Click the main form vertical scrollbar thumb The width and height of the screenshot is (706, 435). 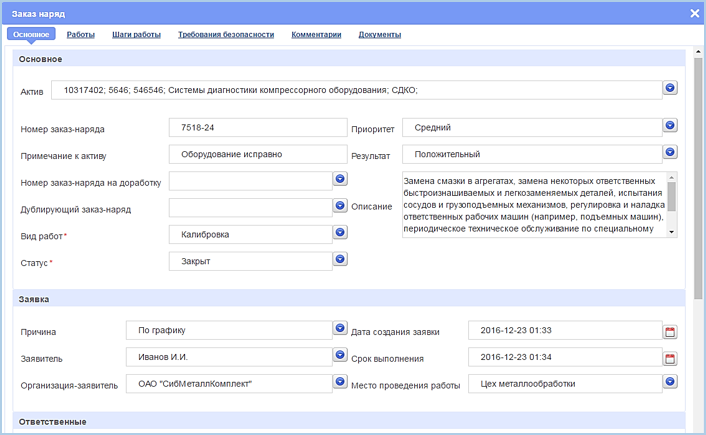tap(698, 178)
